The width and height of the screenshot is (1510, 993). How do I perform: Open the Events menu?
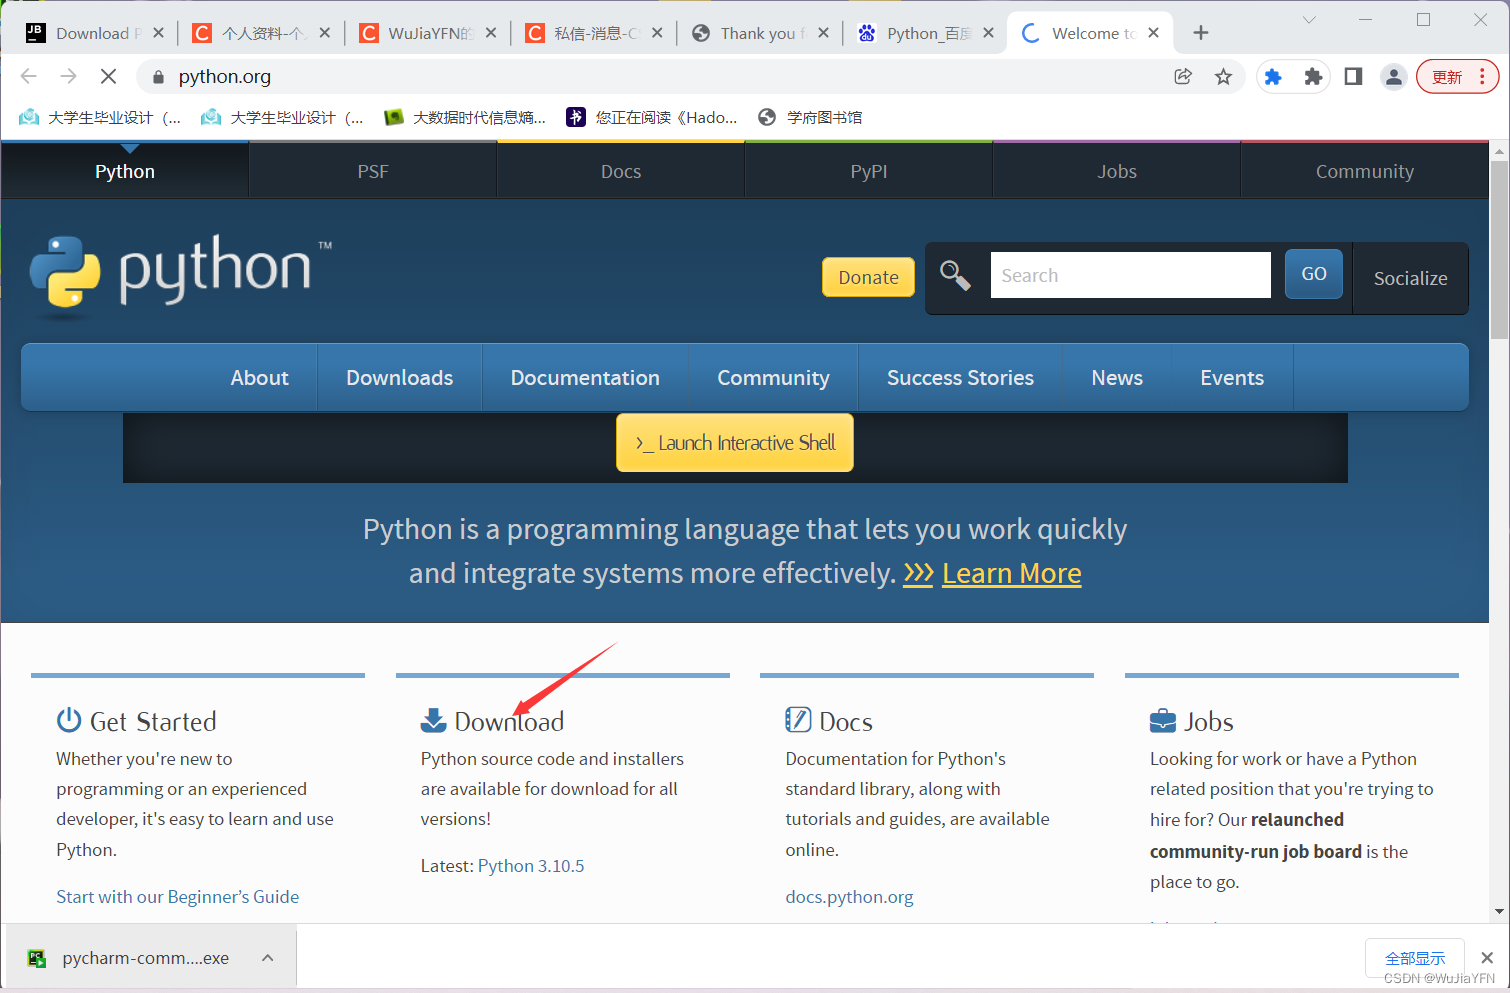[x=1232, y=378]
